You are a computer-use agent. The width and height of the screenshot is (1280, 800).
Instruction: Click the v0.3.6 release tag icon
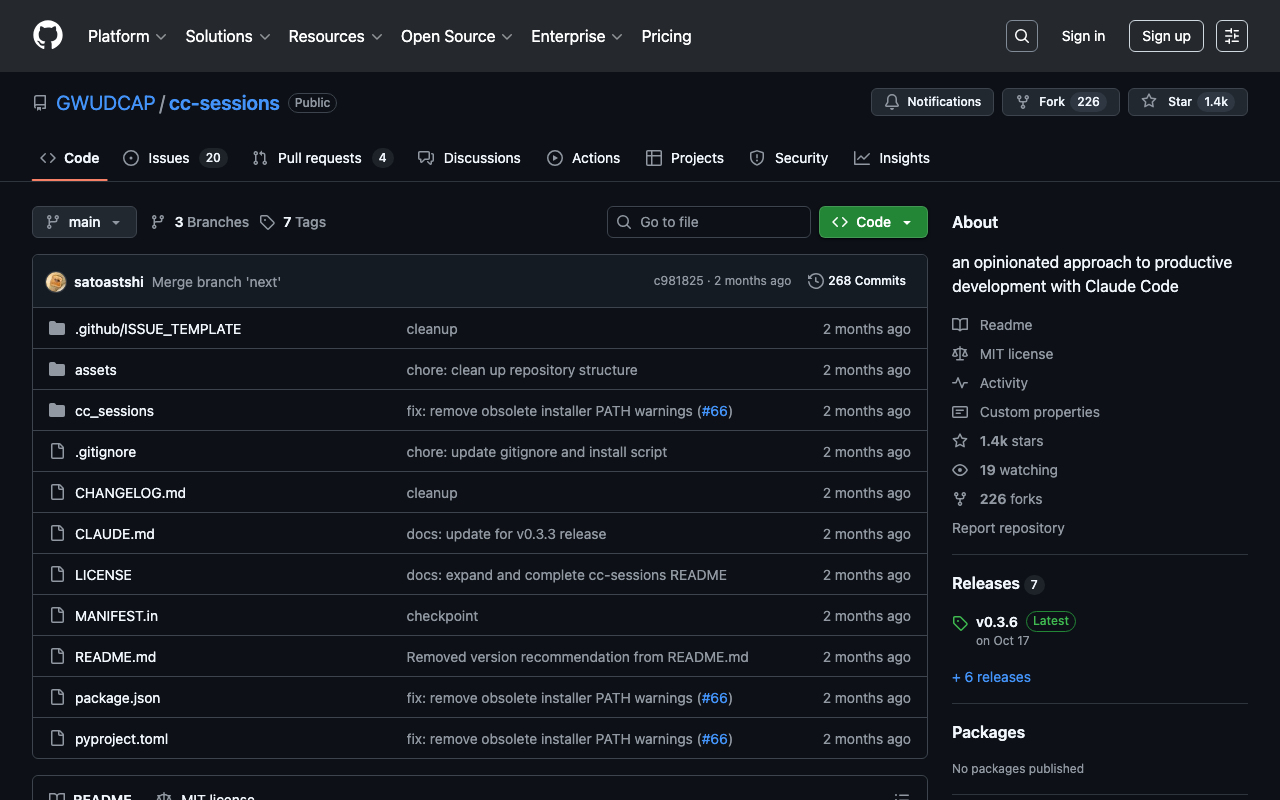click(960, 623)
